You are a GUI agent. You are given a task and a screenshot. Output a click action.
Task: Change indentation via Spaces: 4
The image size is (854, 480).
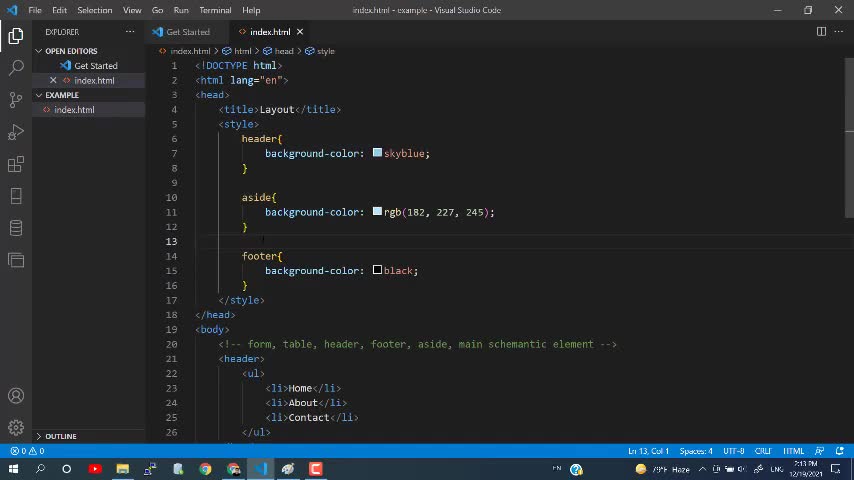[696, 451]
